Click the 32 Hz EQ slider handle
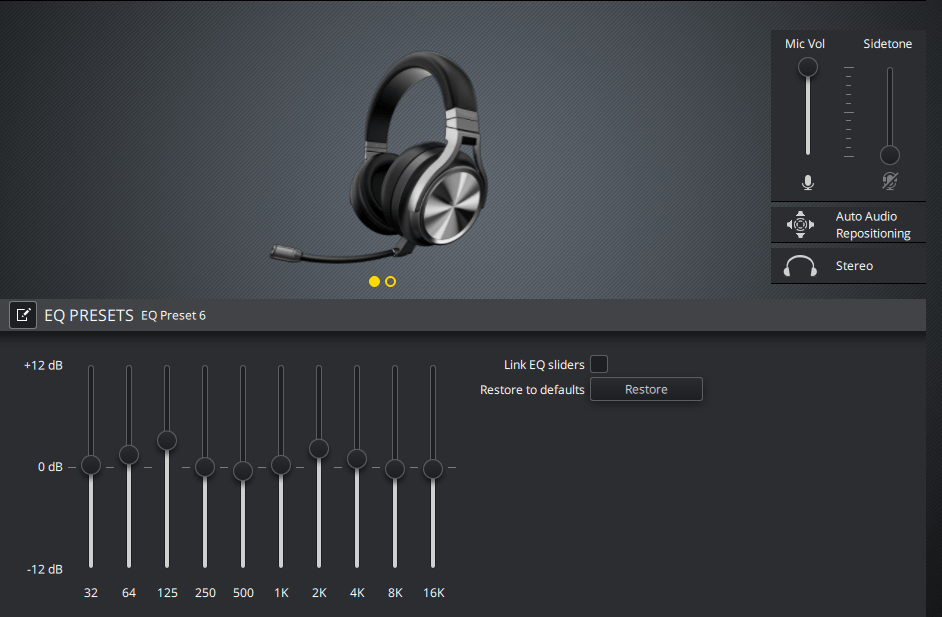Viewport: 942px width, 617px height. (91, 465)
